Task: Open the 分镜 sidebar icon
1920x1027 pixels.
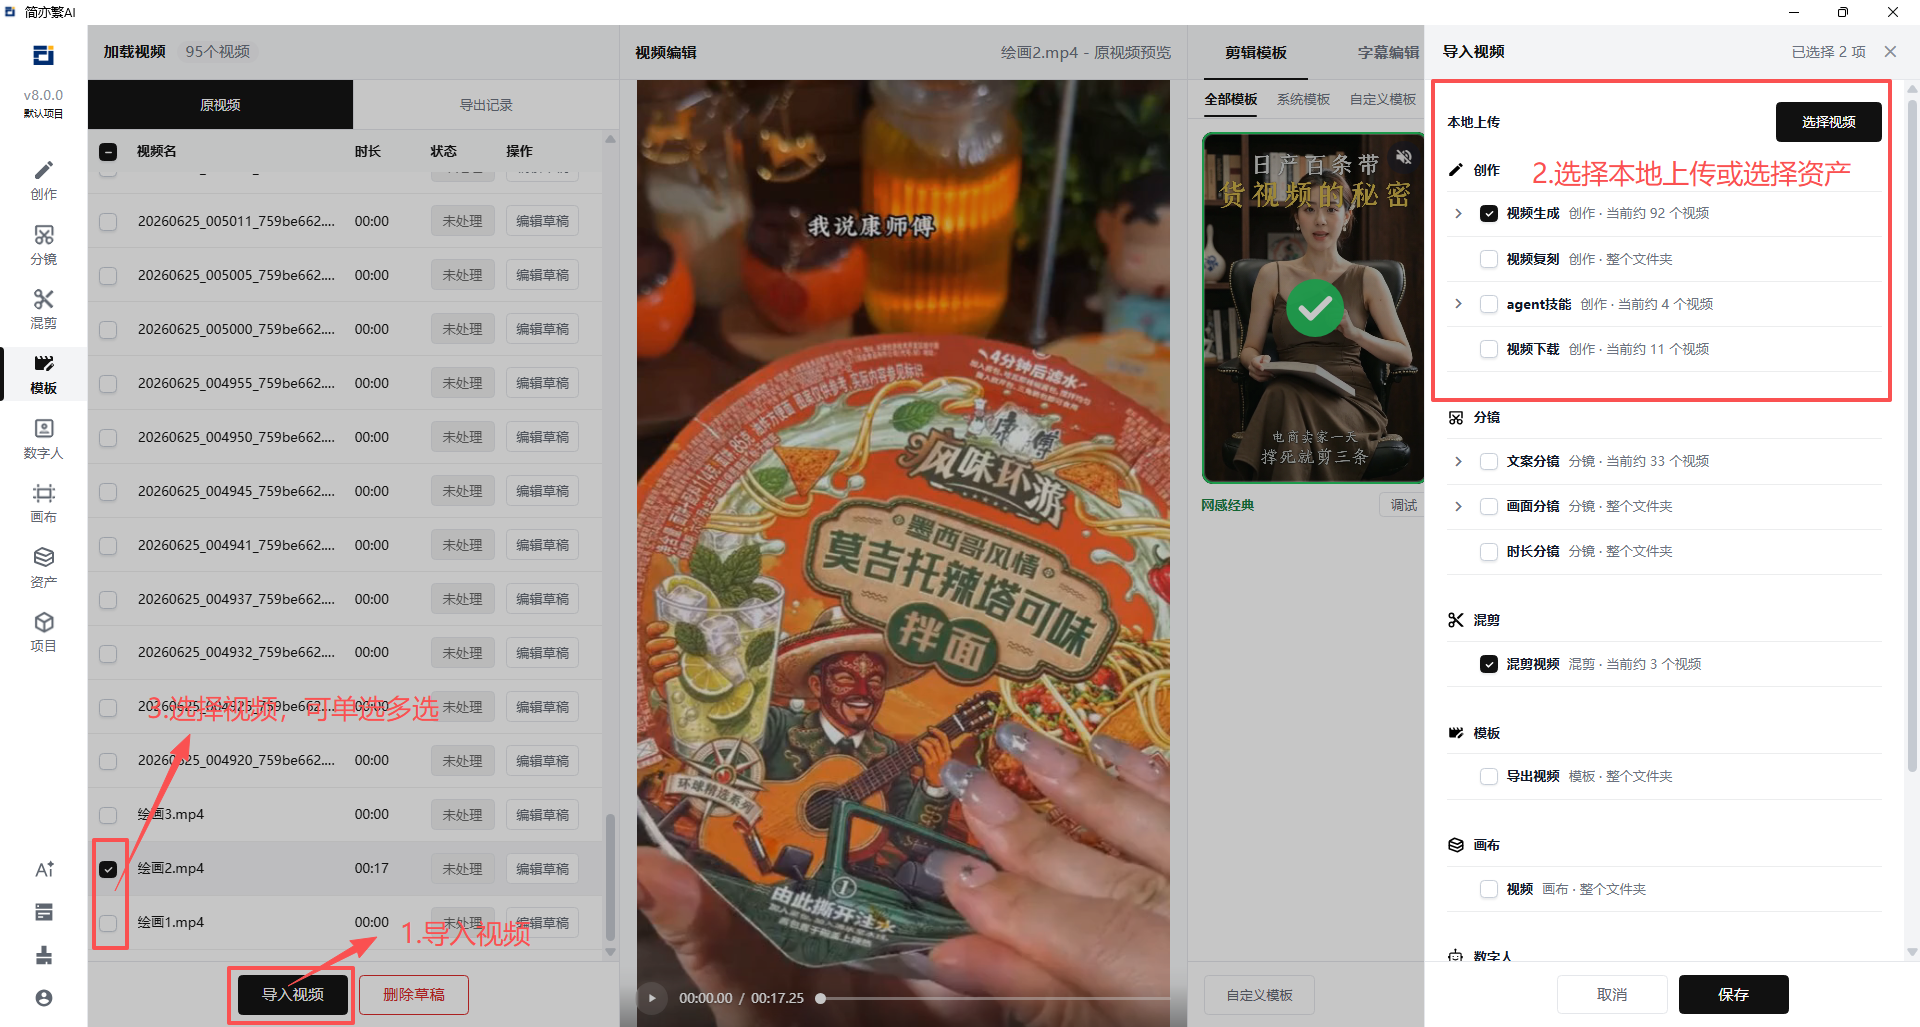Action: [x=43, y=245]
